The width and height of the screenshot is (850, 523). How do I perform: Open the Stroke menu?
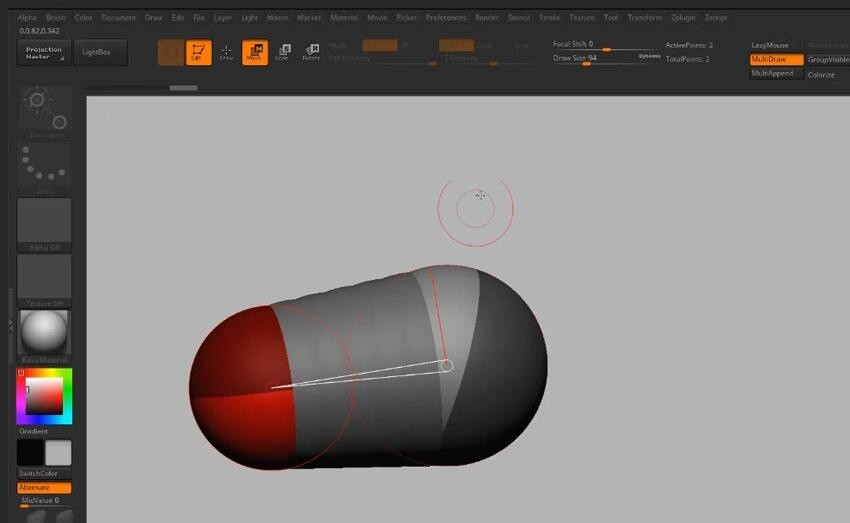[x=549, y=18]
